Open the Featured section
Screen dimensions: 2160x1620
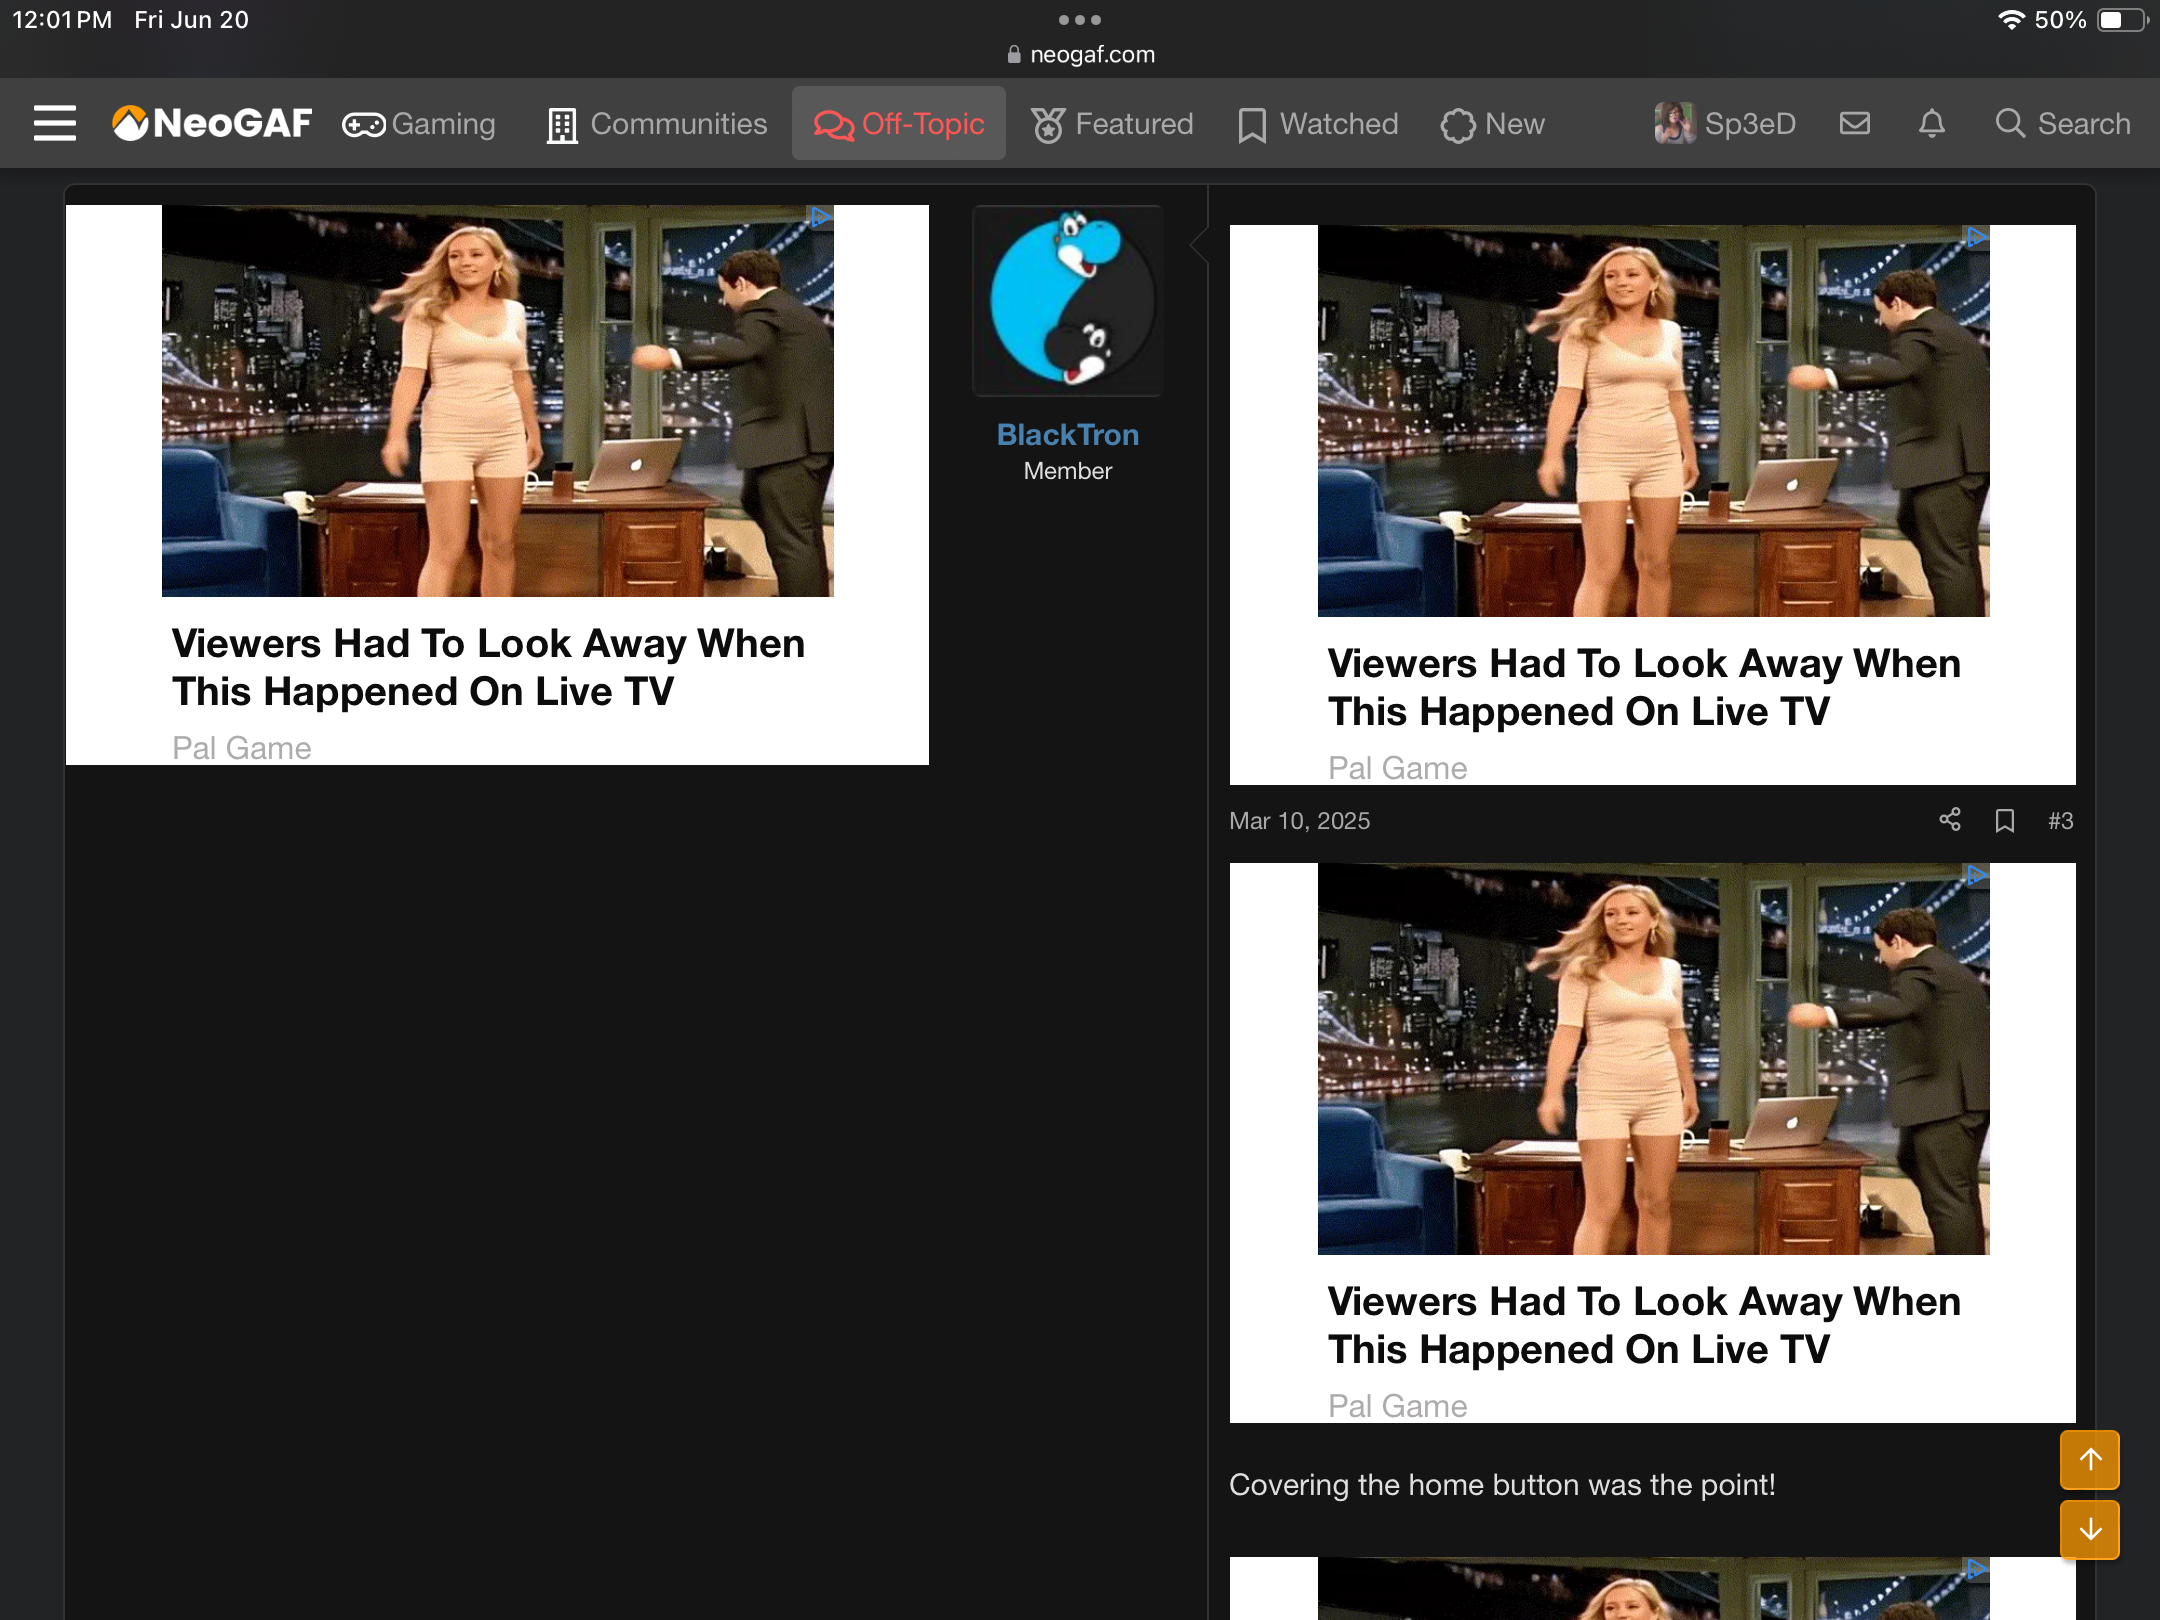coord(1112,123)
